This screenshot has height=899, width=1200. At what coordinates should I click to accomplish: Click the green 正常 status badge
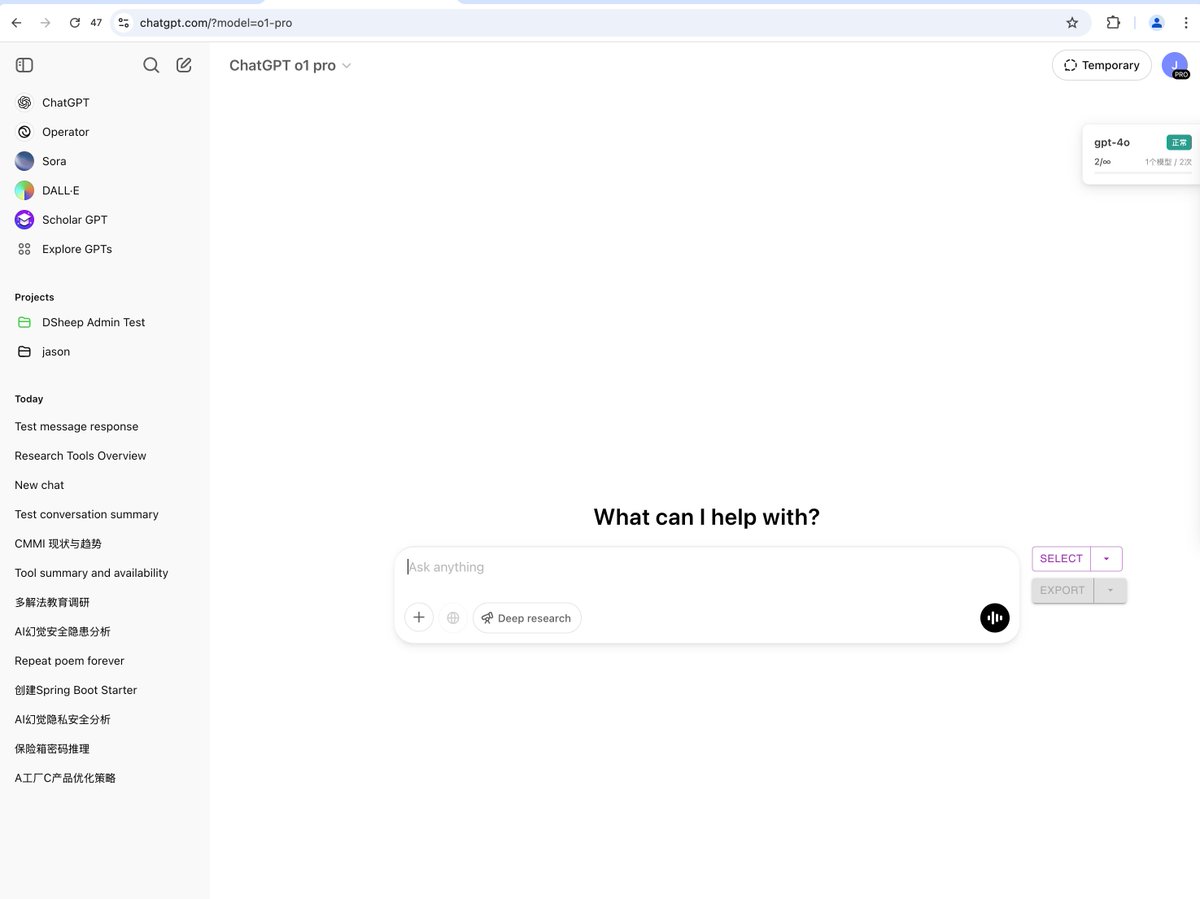pos(1179,143)
